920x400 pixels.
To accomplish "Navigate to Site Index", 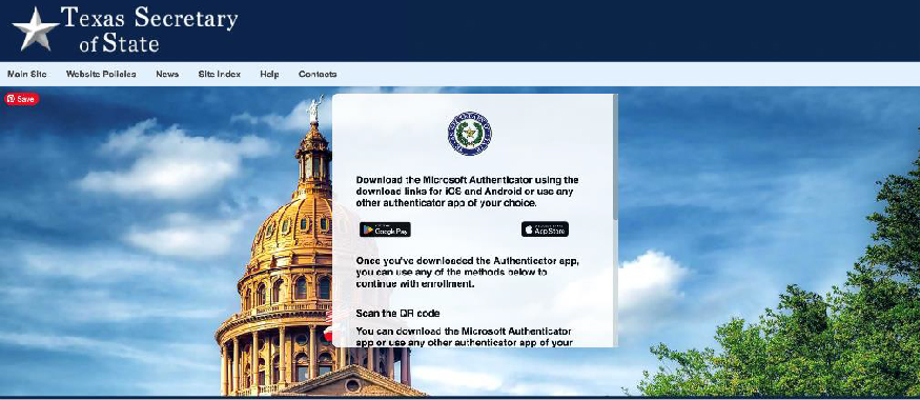I will click(x=219, y=74).
